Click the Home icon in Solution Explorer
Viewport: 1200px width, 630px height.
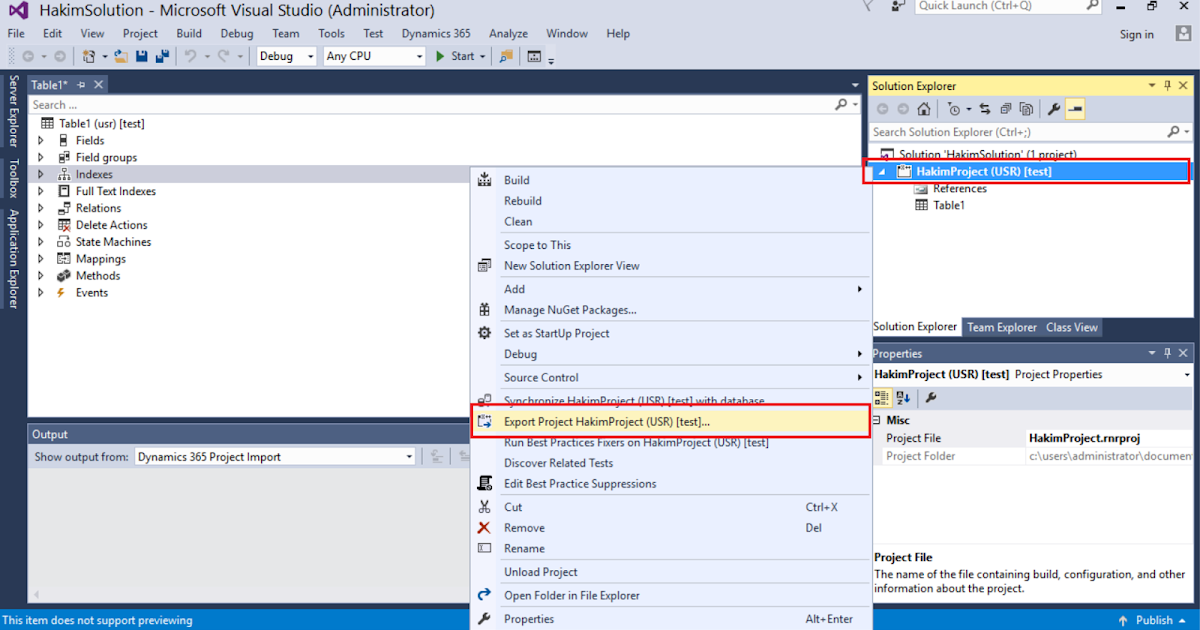point(924,108)
